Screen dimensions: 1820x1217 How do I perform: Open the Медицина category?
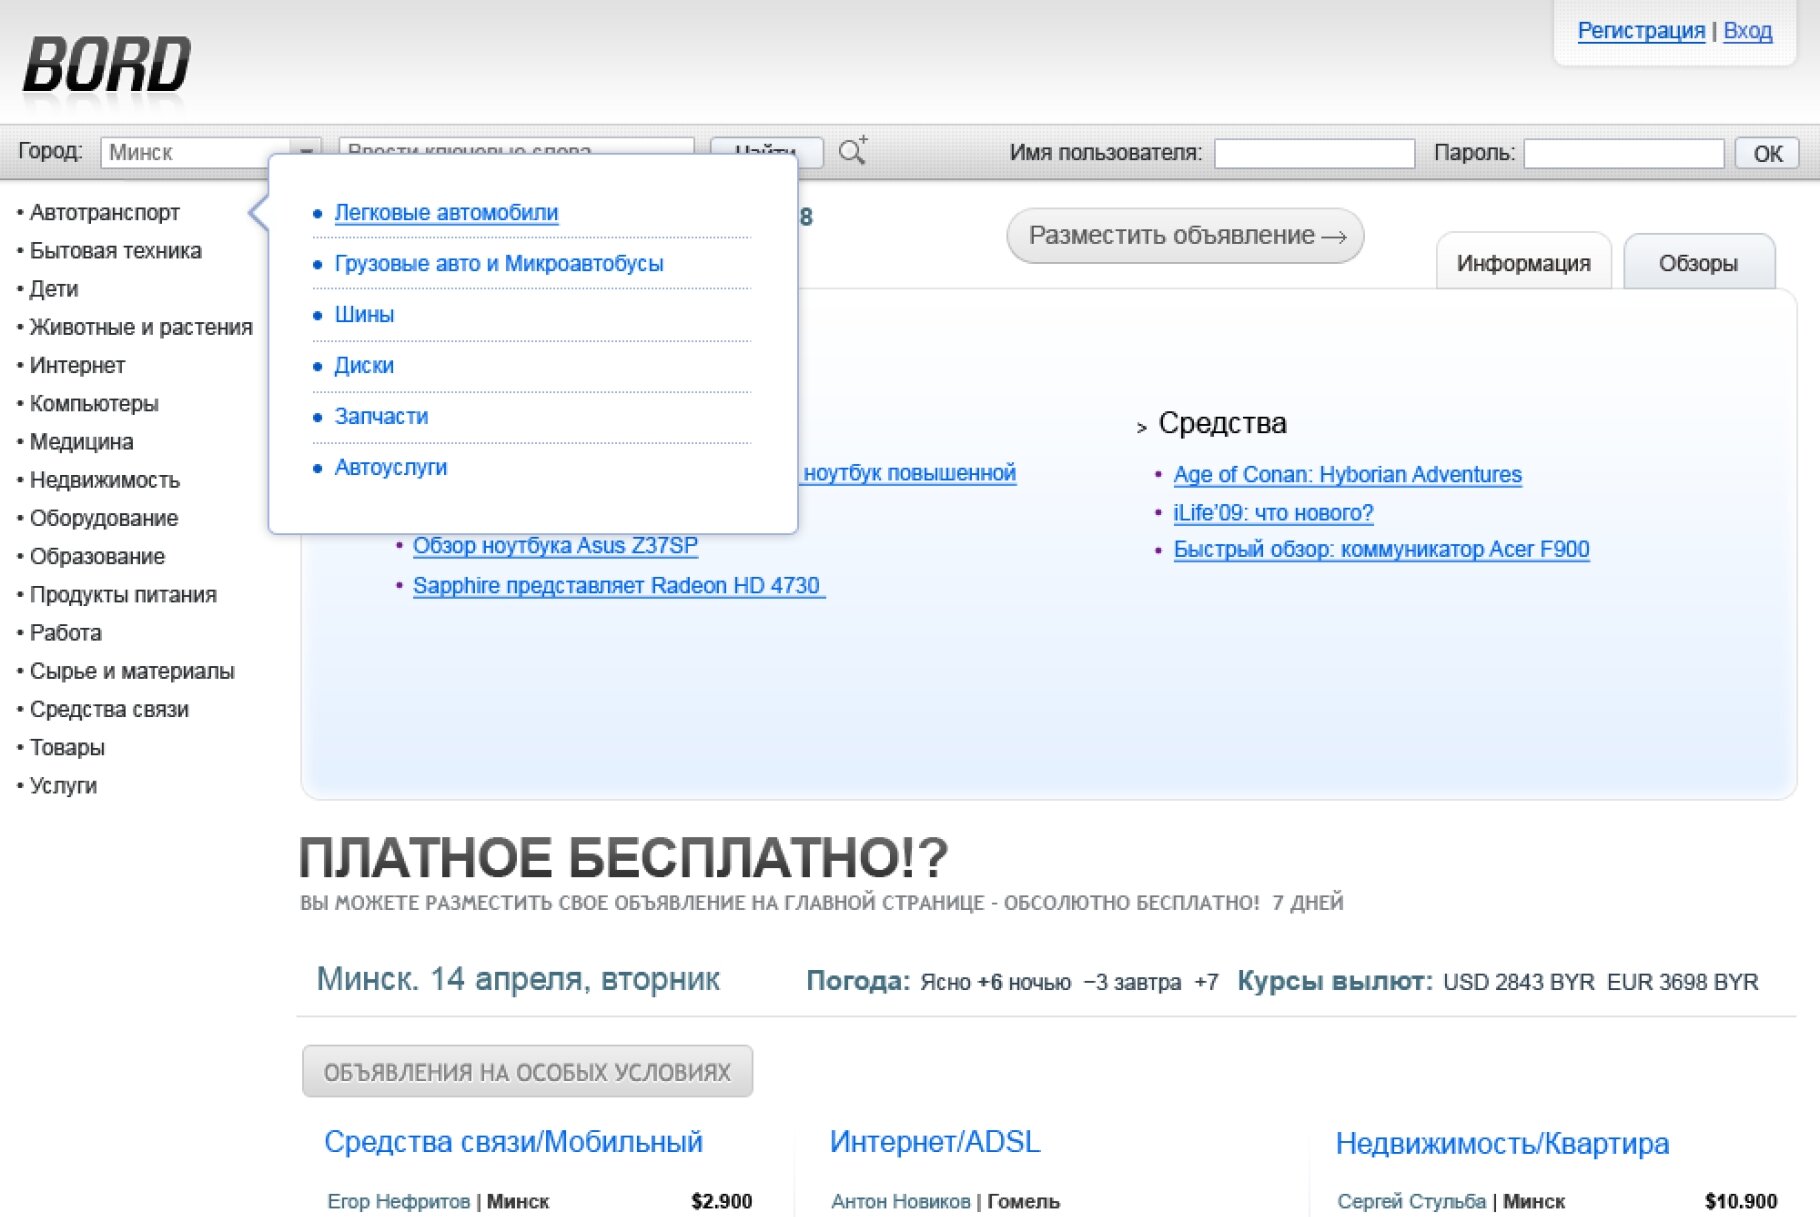pyautogui.click(x=81, y=442)
